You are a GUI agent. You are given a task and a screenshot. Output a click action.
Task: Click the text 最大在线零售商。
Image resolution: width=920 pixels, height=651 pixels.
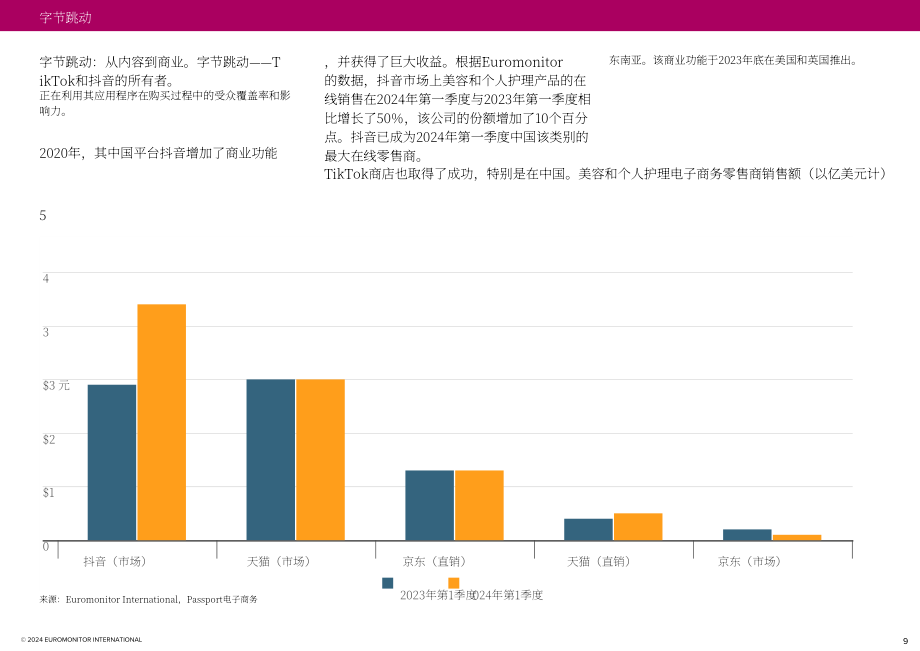374,156
